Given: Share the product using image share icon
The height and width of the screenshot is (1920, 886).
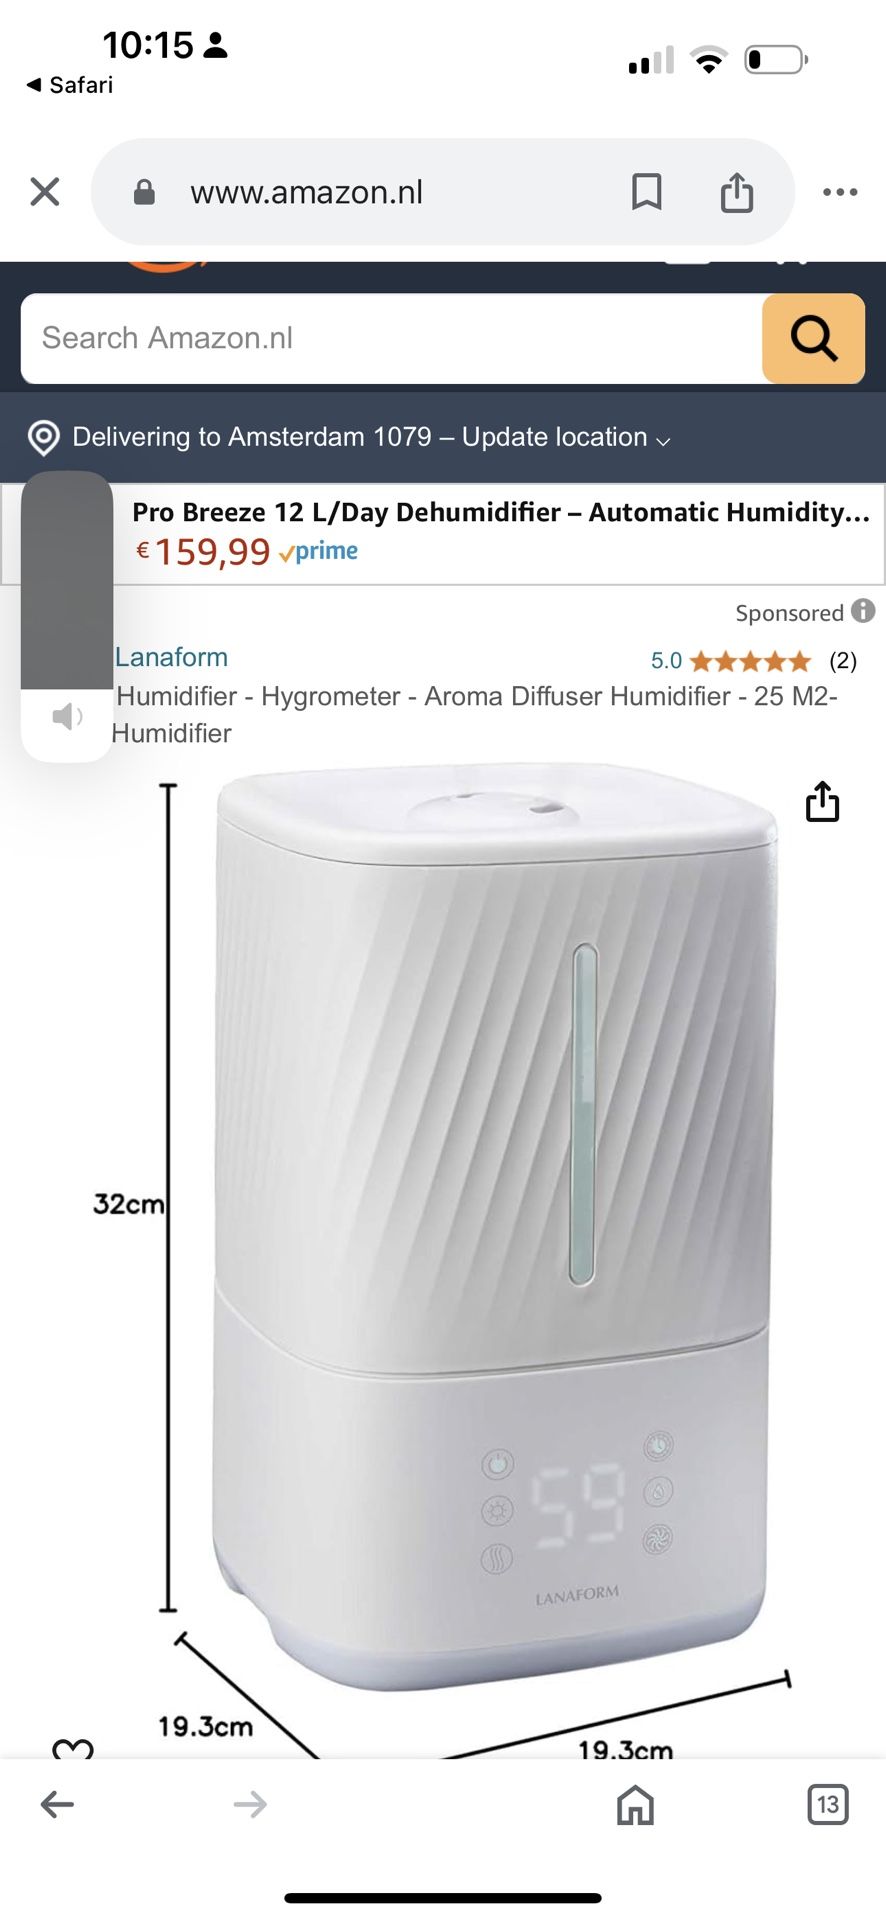Looking at the screenshot, I should point(822,801).
